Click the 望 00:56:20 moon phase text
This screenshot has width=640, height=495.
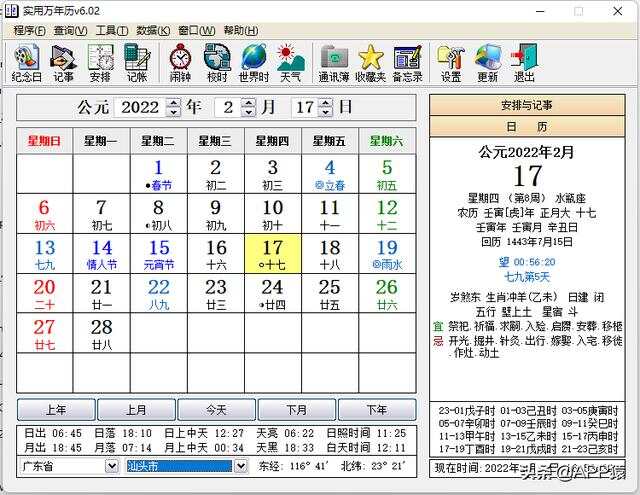point(527,262)
